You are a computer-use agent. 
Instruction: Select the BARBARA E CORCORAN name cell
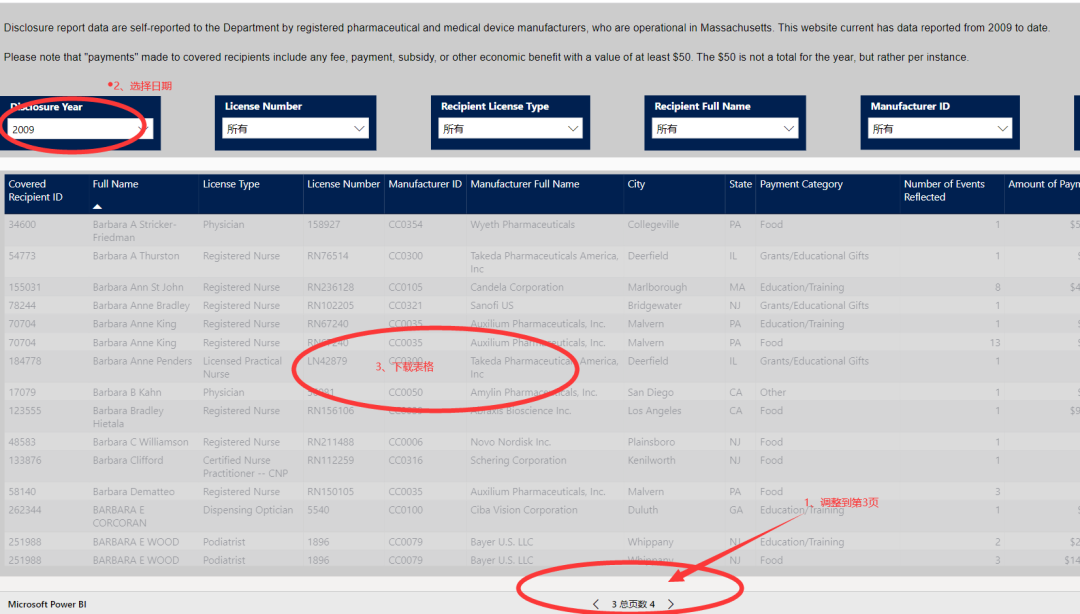(119, 516)
